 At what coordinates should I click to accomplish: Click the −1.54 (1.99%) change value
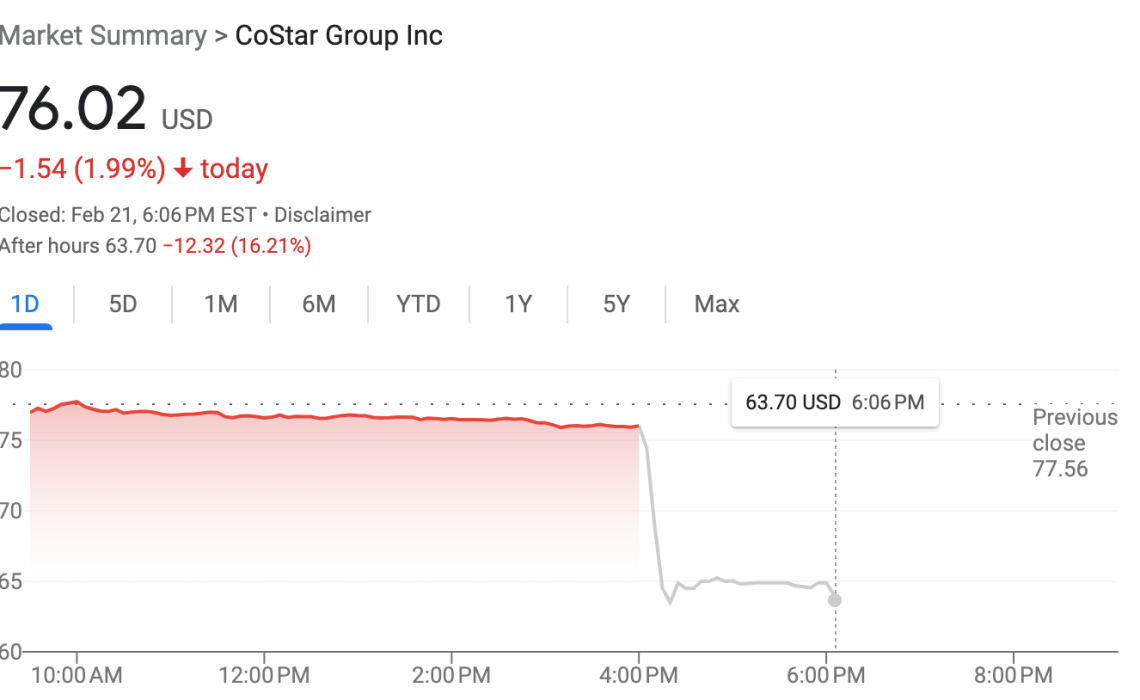click(82, 169)
